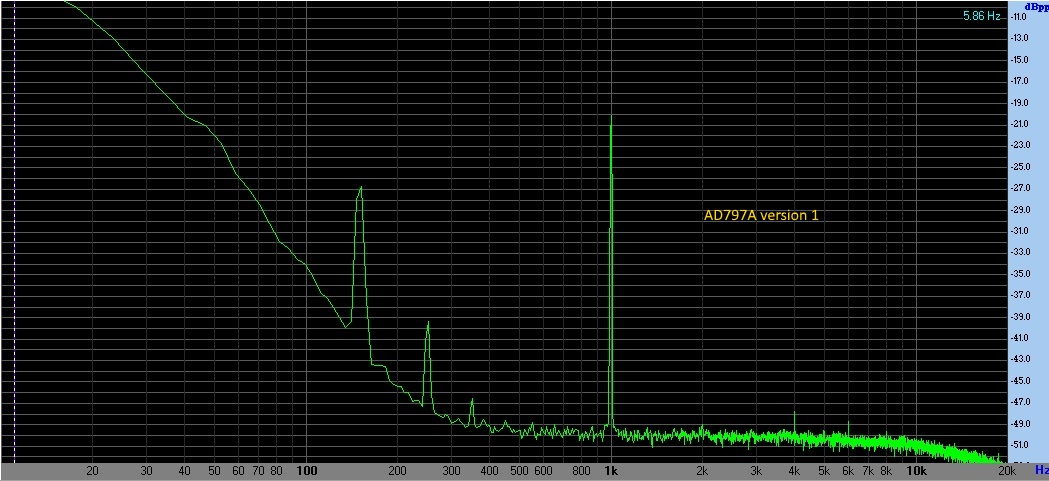Click the '800' frequency axis label
Screen dimensions: 1049x481
(x=581, y=470)
